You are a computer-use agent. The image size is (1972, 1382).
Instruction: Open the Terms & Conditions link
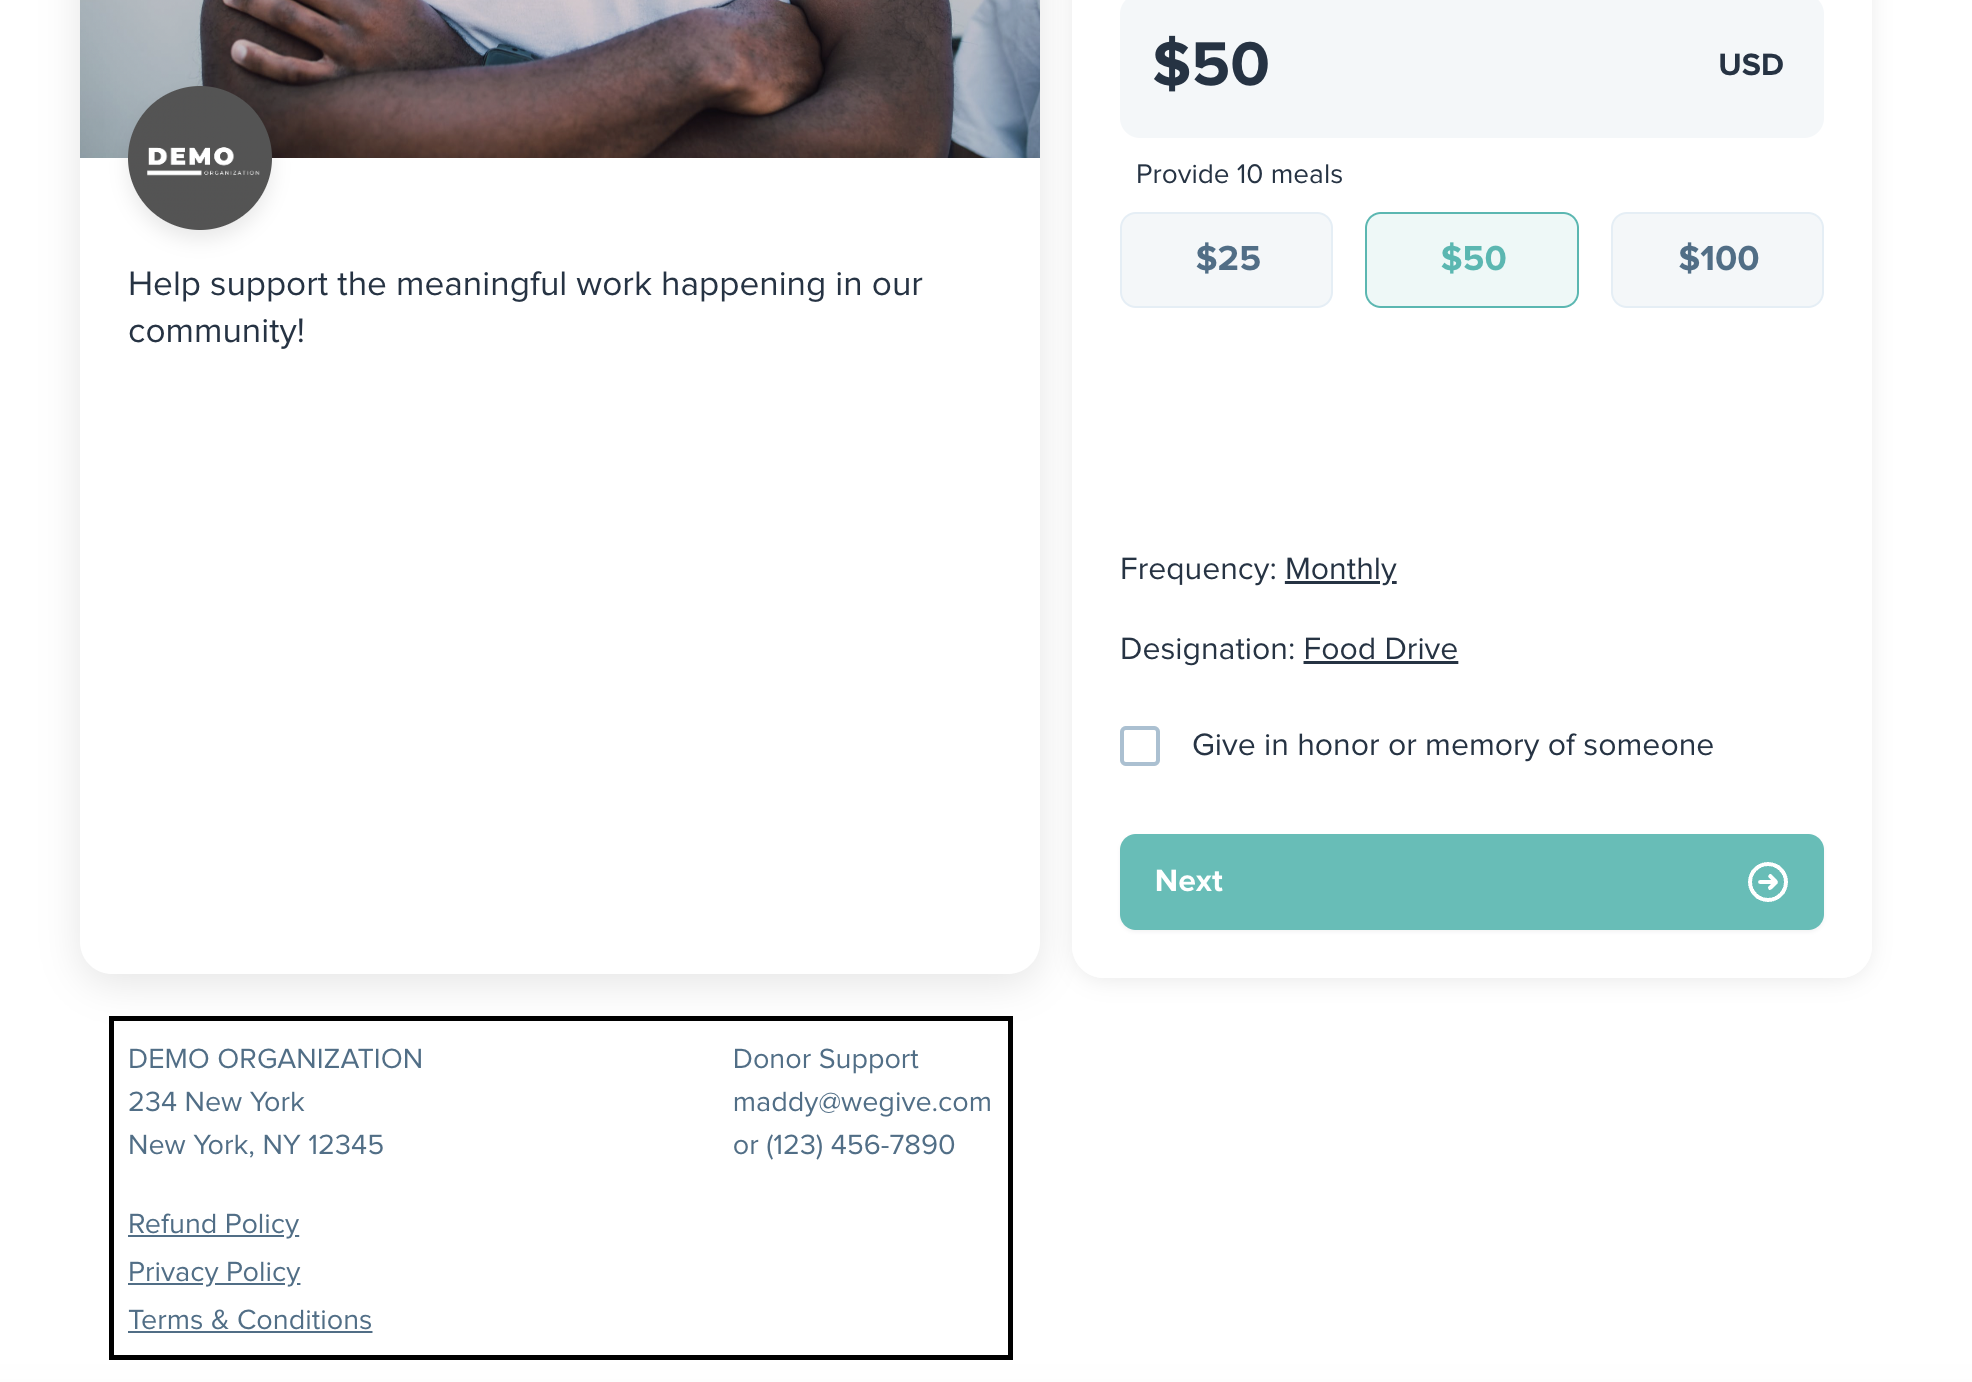coord(250,1320)
